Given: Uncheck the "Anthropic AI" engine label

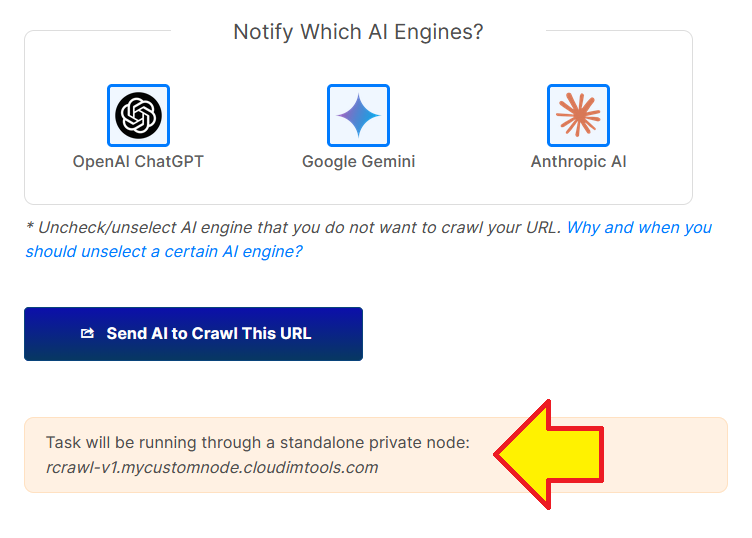Looking at the screenshot, I should [578, 161].
